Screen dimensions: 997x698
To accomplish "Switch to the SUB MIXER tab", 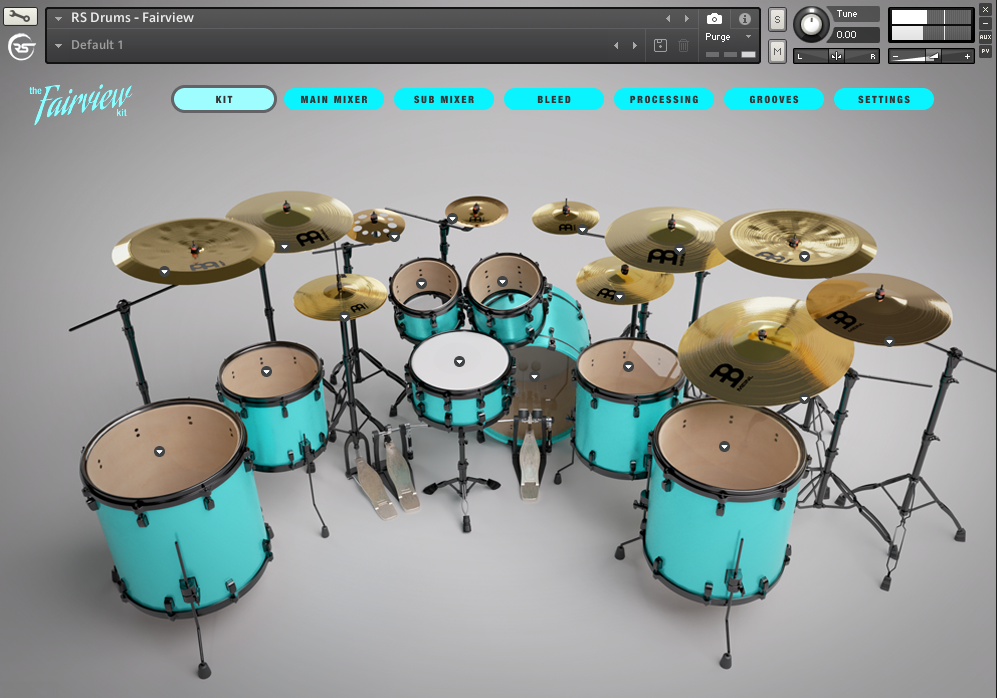I will tap(444, 99).
